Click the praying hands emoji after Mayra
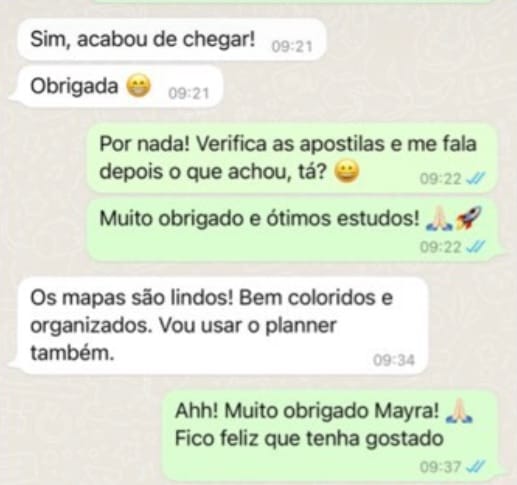The height and width of the screenshot is (485, 517). (x=459, y=411)
